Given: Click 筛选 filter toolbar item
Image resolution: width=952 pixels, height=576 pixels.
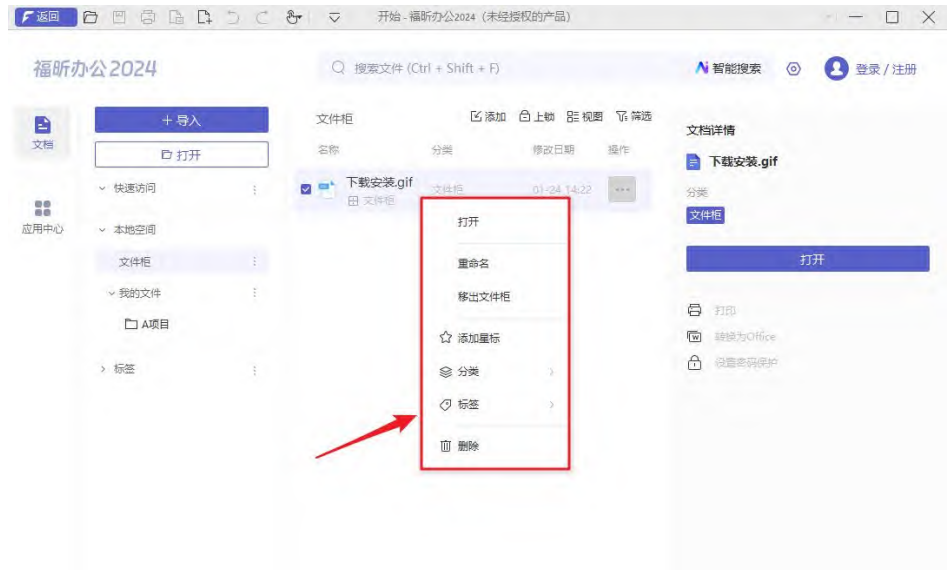Looking at the screenshot, I should [x=634, y=116].
